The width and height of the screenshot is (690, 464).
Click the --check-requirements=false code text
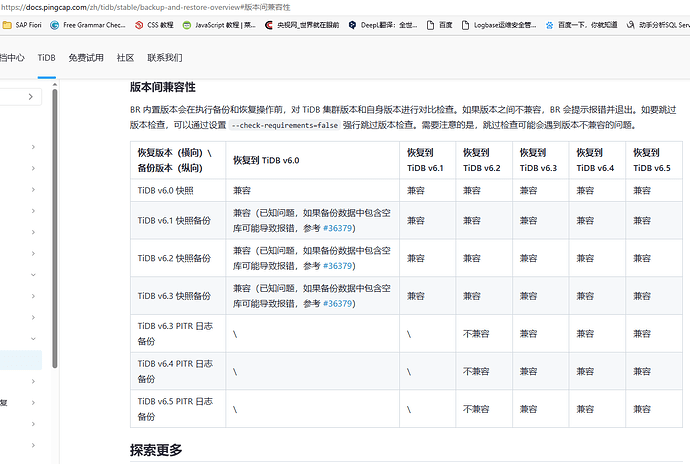coord(285,125)
